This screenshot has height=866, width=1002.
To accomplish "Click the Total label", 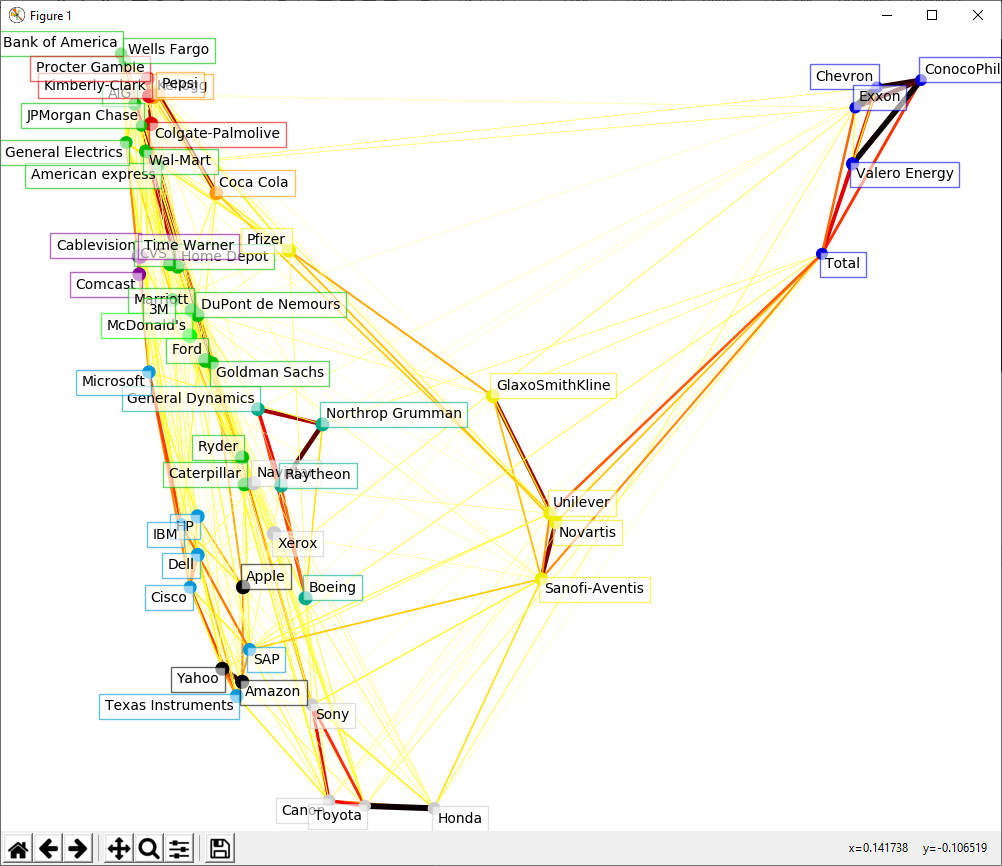I will [x=843, y=264].
